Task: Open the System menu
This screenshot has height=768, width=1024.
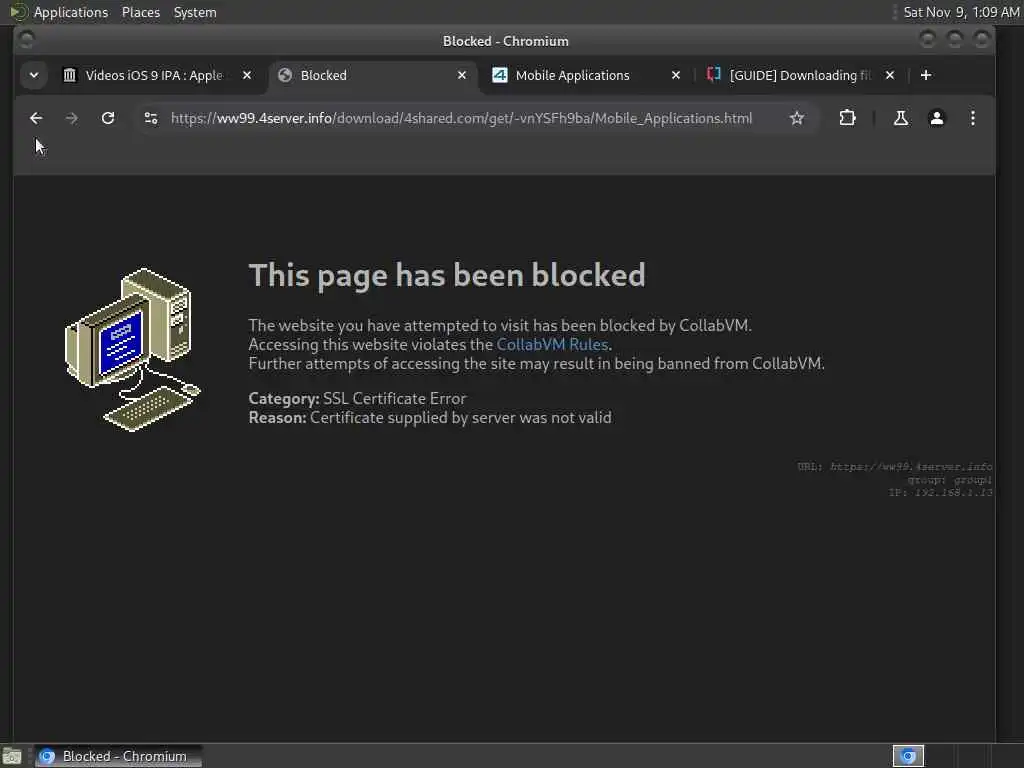Action: 195,12
